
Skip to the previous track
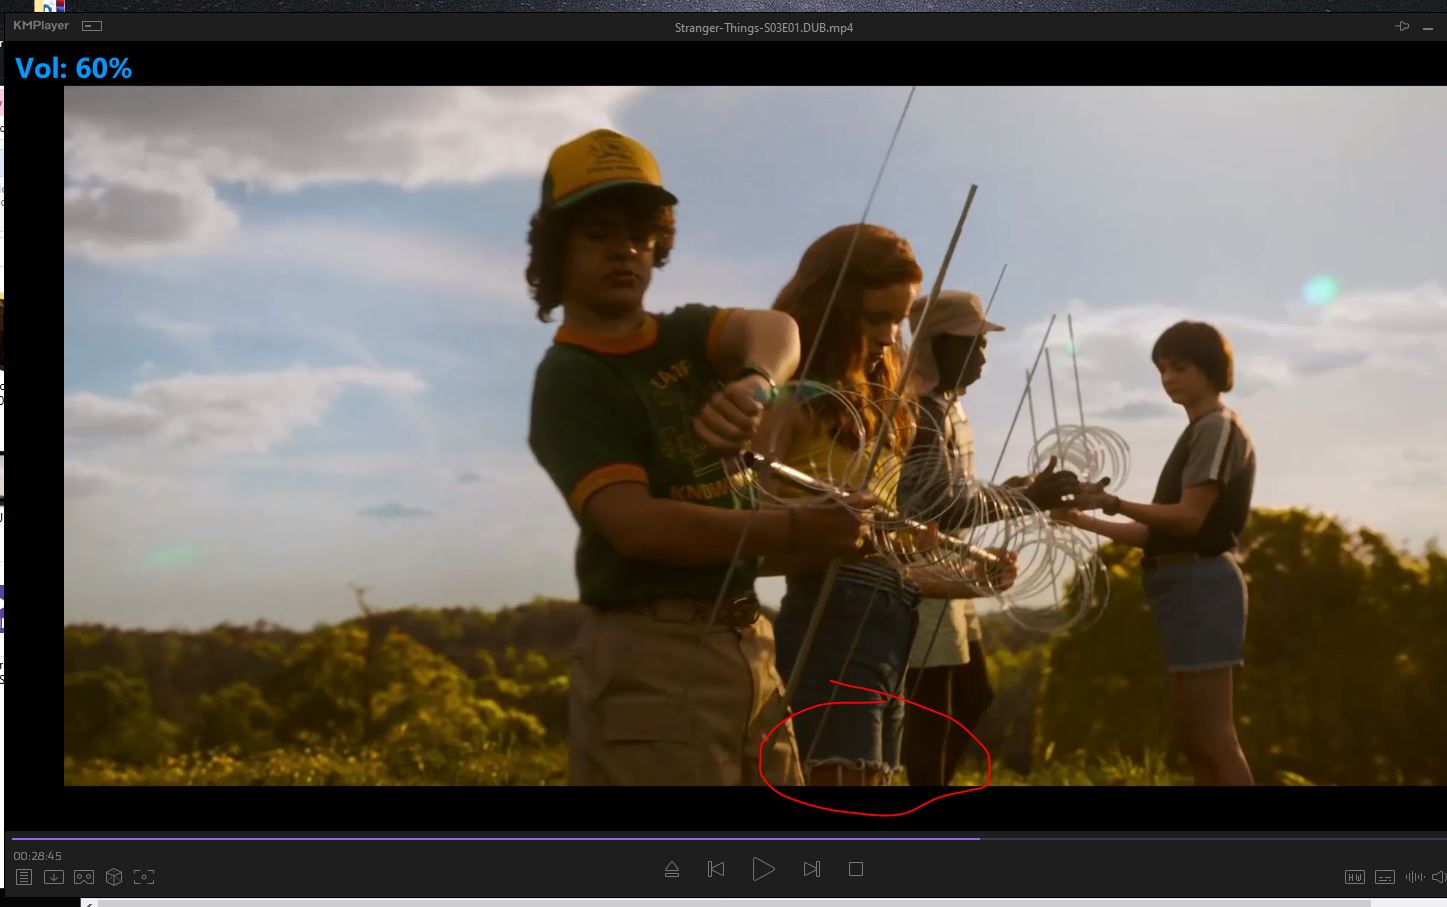coord(716,869)
